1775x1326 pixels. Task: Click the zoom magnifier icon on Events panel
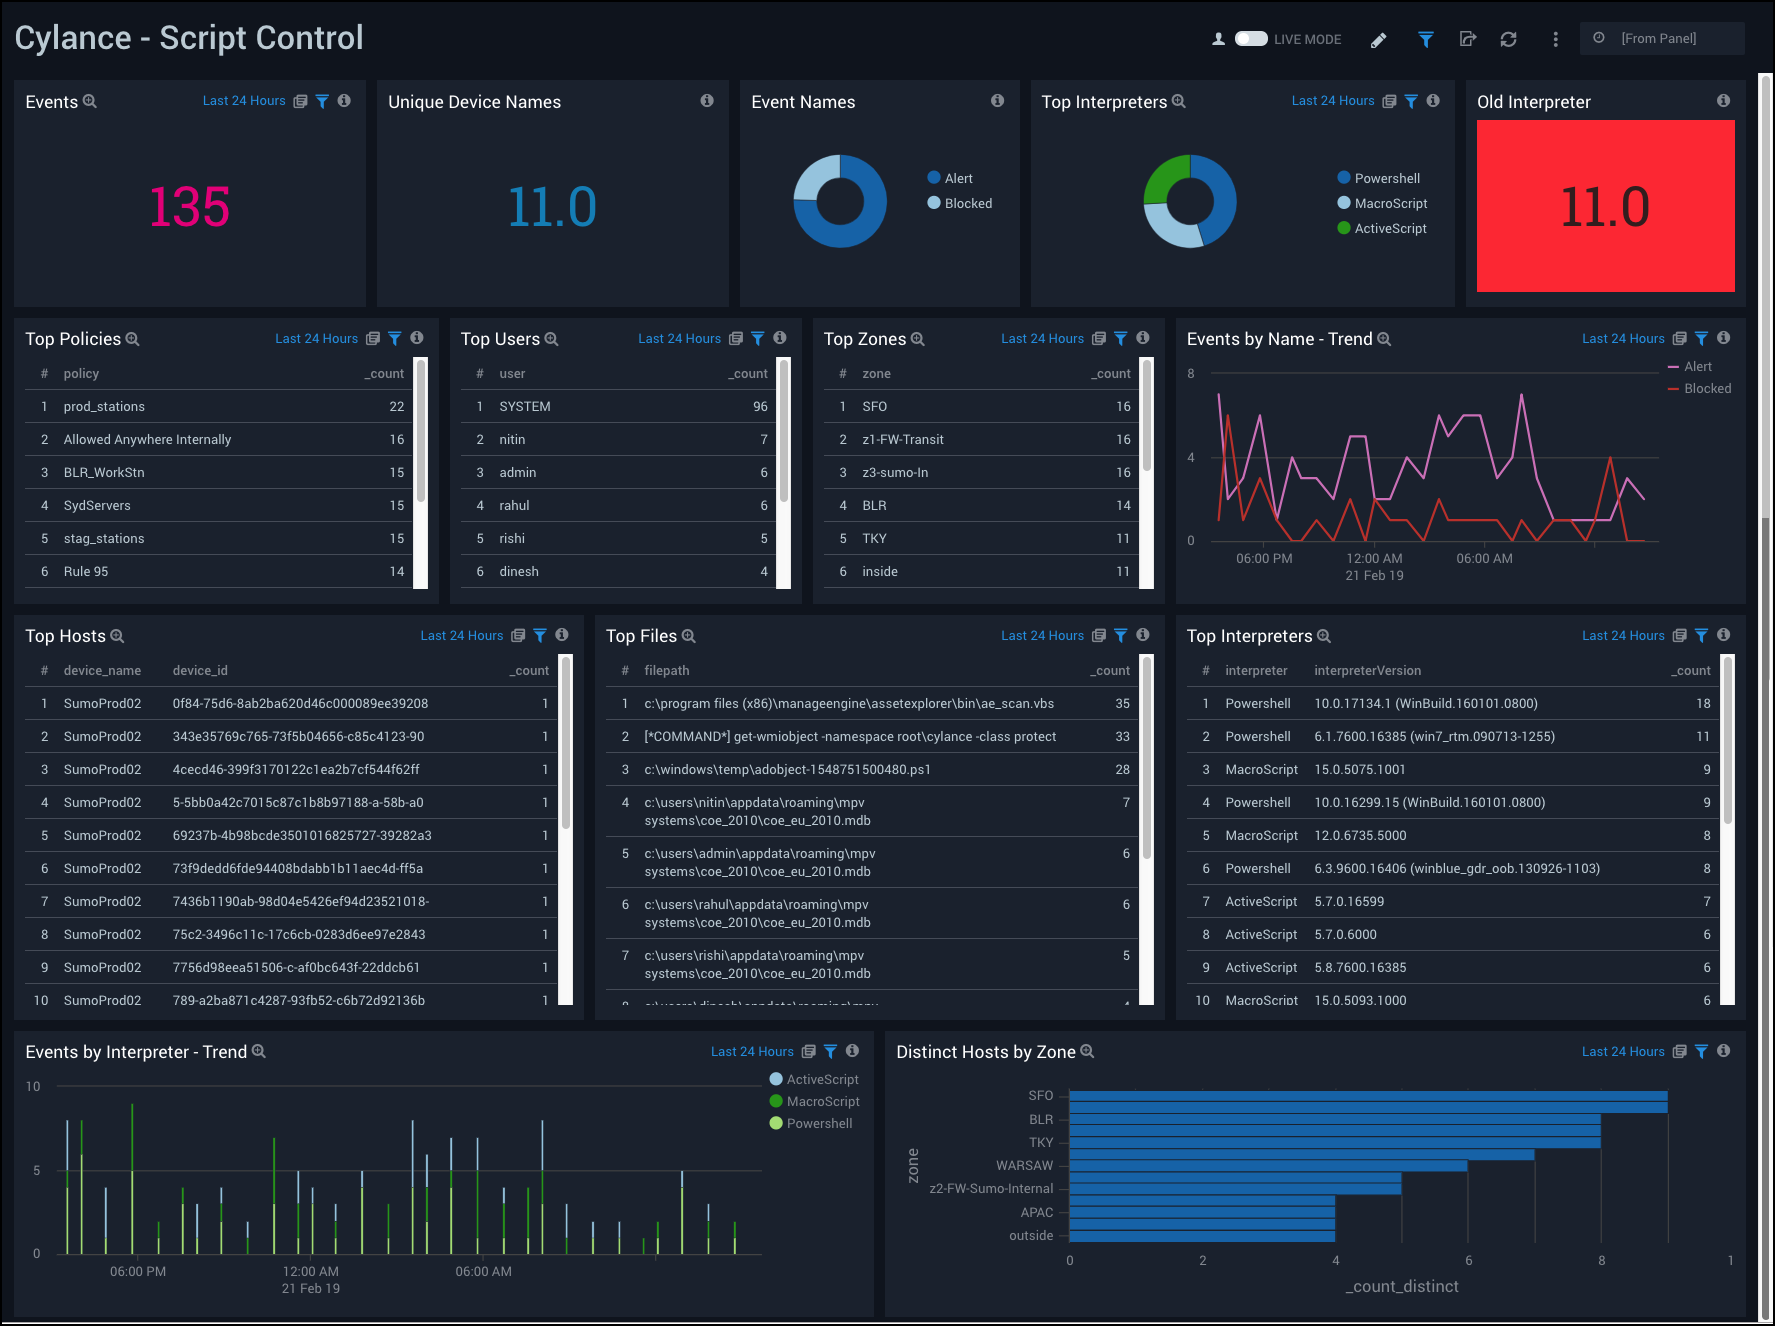click(91, 101)
